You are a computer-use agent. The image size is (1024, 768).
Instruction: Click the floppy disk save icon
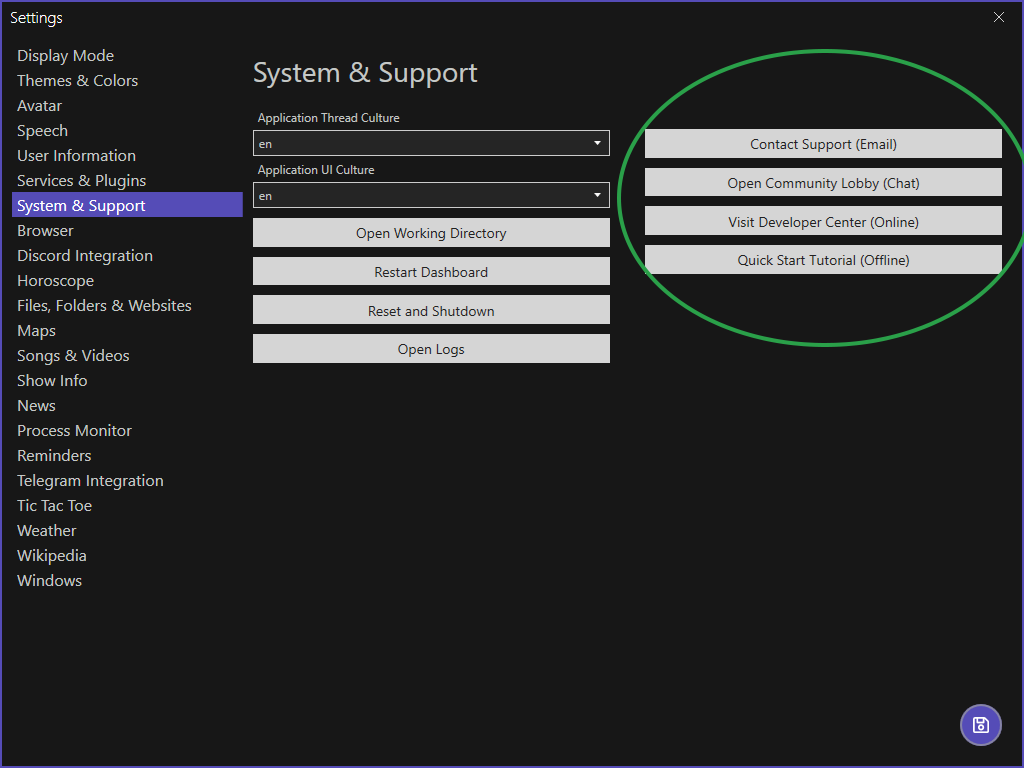[980, 725]
